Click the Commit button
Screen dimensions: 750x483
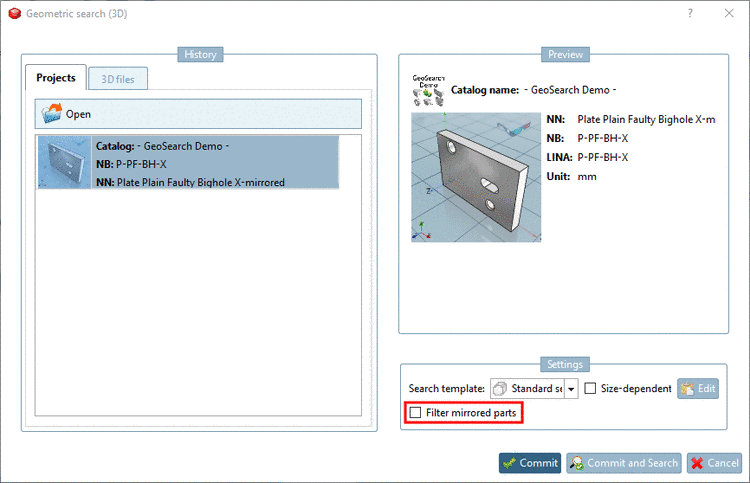(x=530, y=463)
